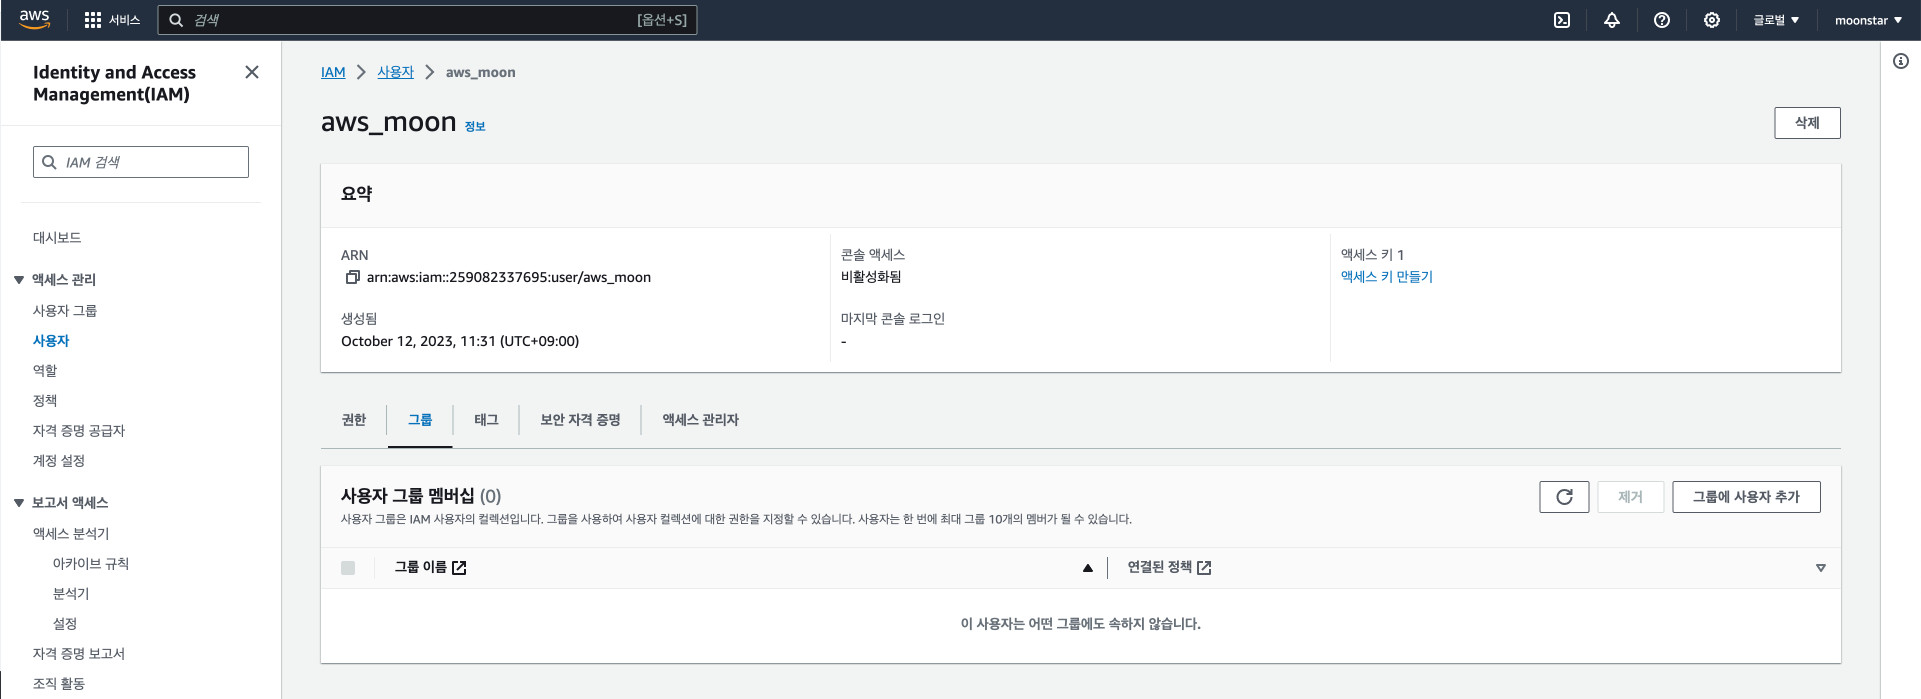Select 사용자 in the sidebar

51,341
